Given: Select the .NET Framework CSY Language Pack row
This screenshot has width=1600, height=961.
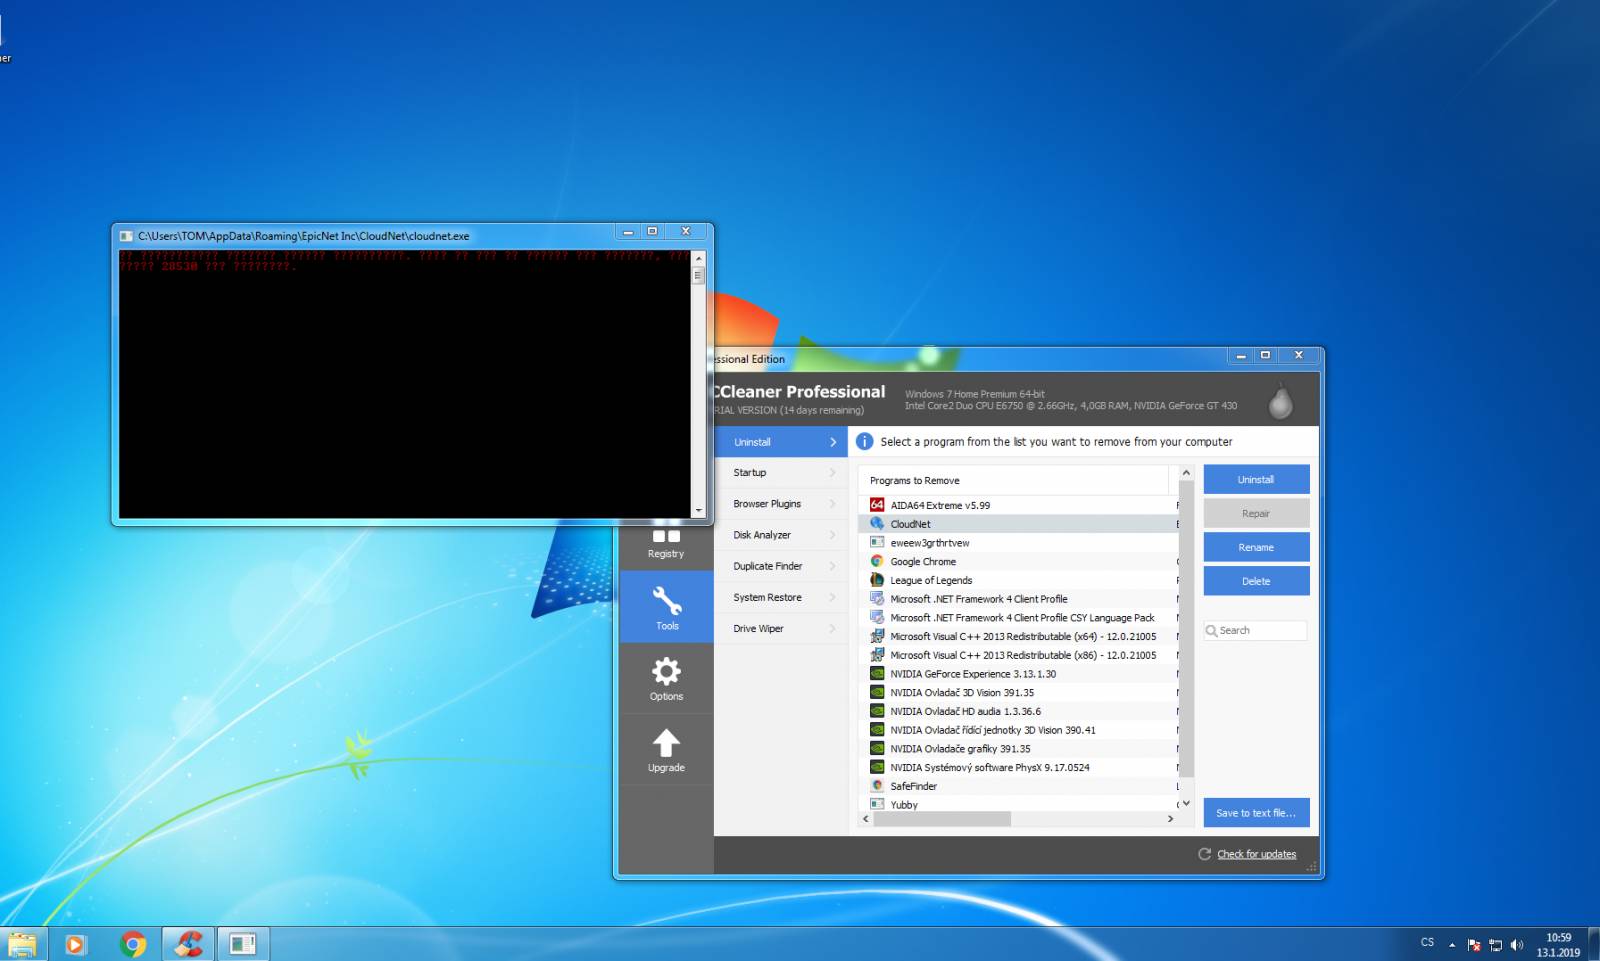Looking at the screenshot, I should click(1019, 617).
